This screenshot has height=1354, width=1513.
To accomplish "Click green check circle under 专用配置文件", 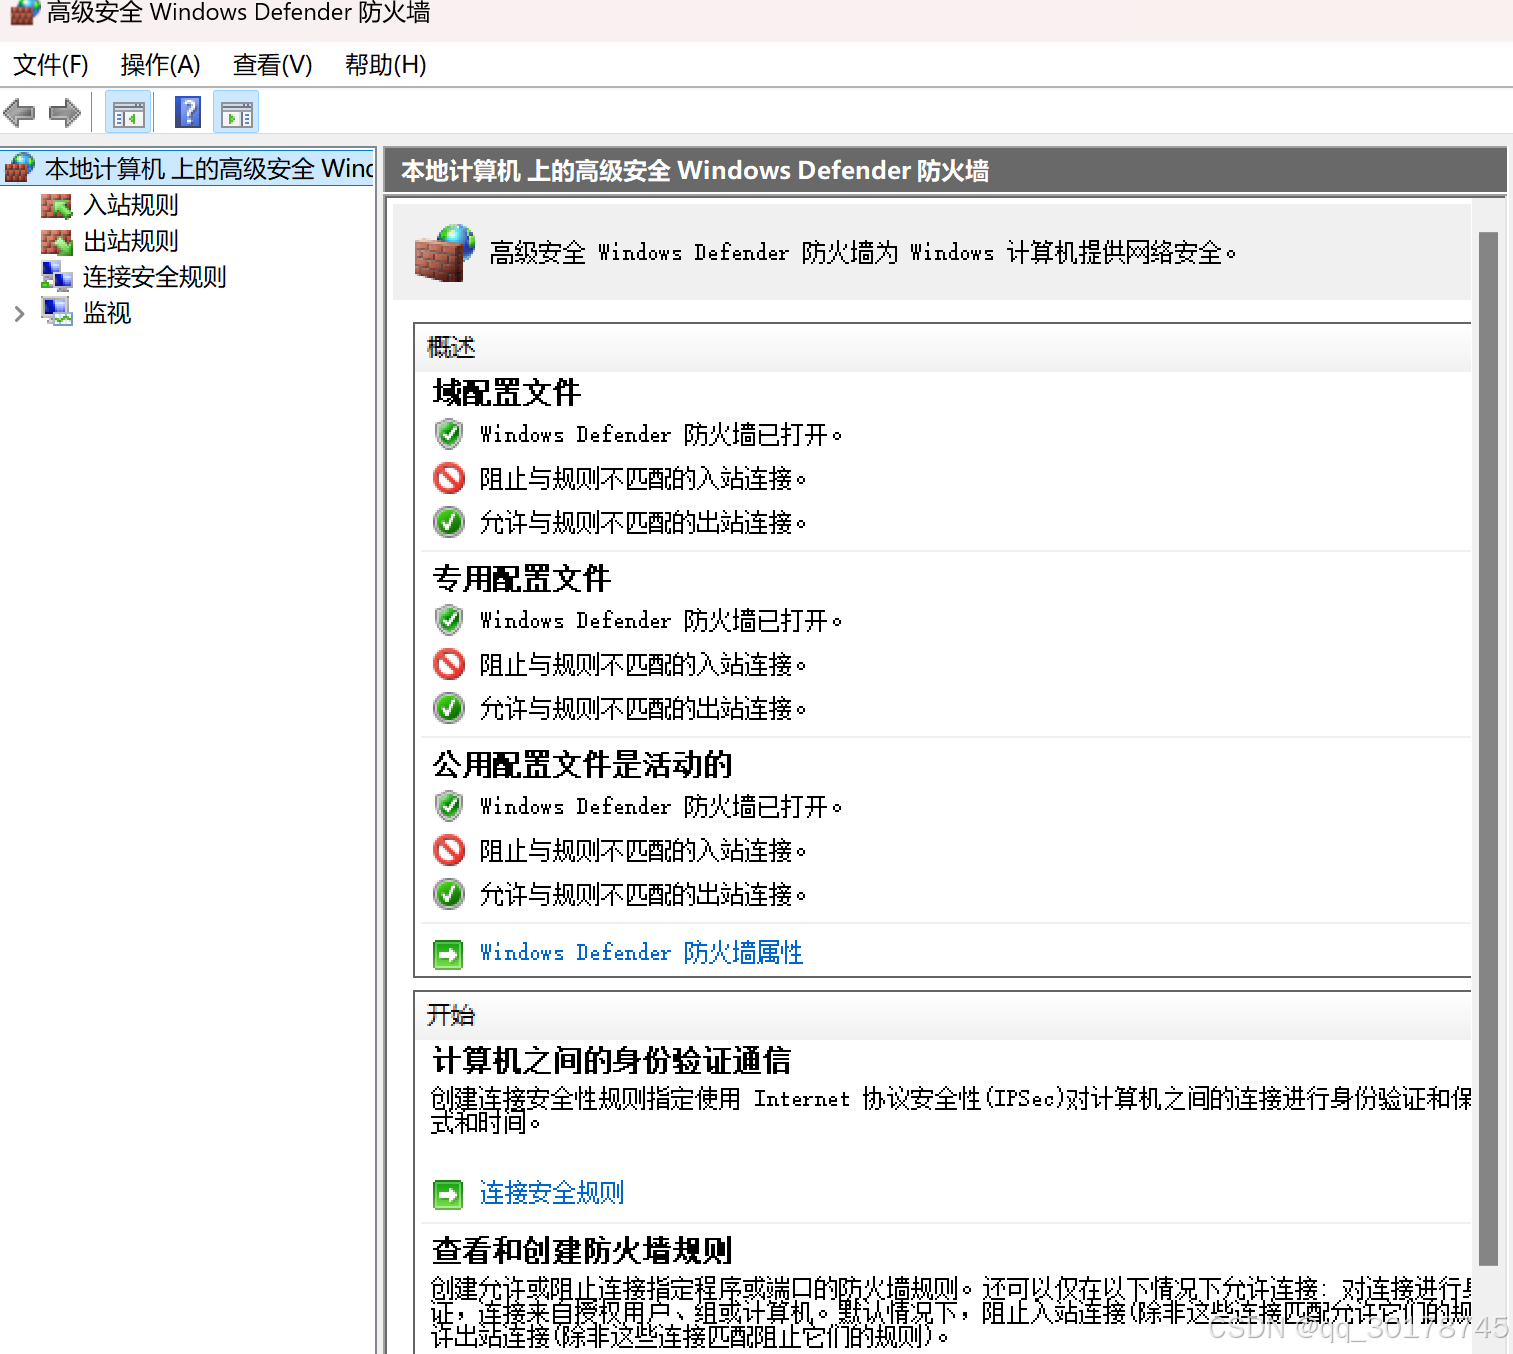I will 449,708.
